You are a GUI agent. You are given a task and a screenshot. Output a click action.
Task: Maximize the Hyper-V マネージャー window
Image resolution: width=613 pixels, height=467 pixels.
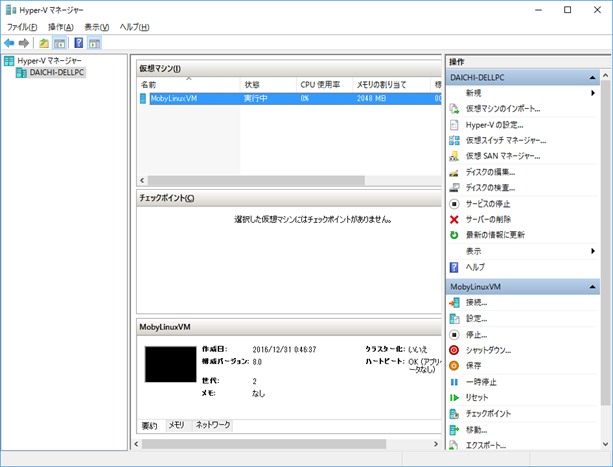pyautogui.click(x=568, y=10)
